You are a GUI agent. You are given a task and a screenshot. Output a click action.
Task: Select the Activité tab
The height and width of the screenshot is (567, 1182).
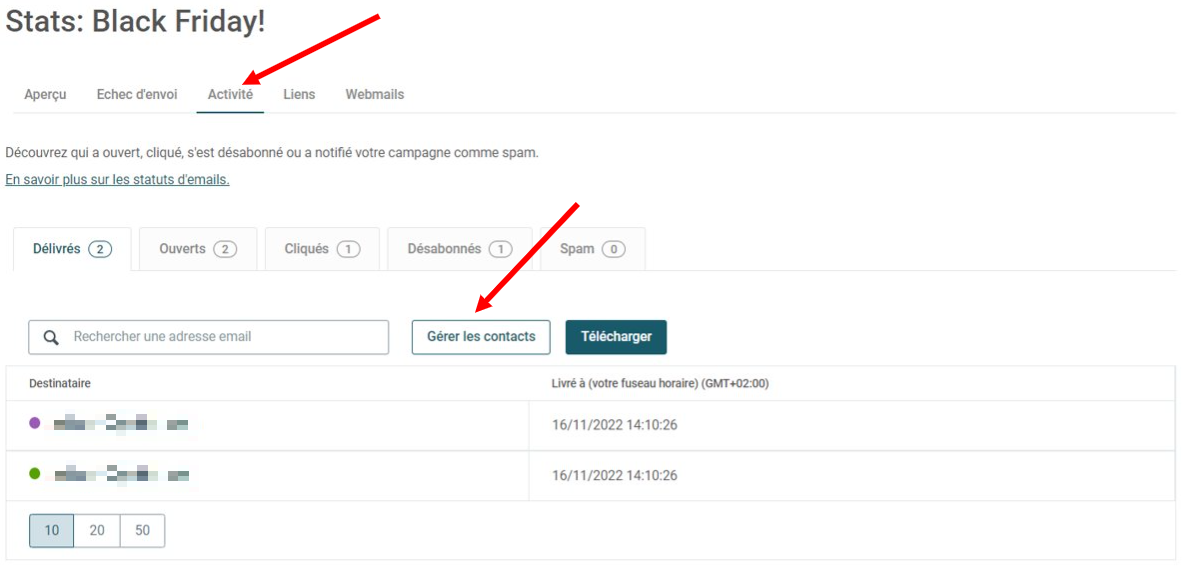[230, 95]
